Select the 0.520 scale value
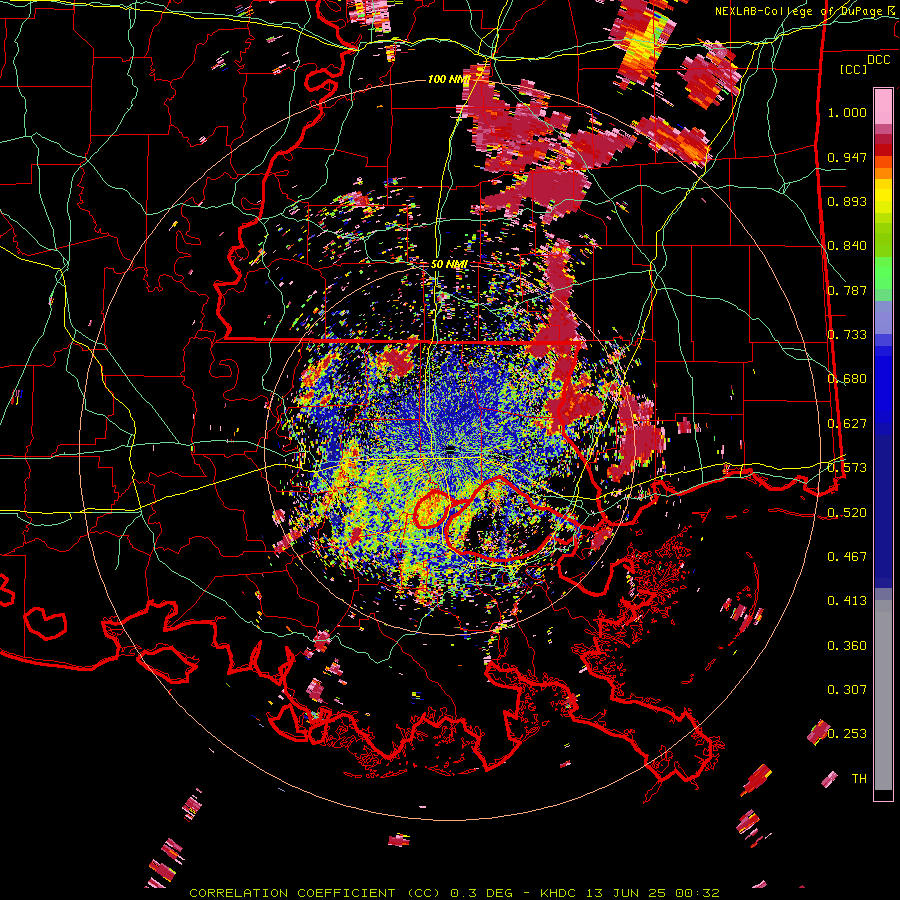Viewport: 900px width, 900px height. coord(847,512)
